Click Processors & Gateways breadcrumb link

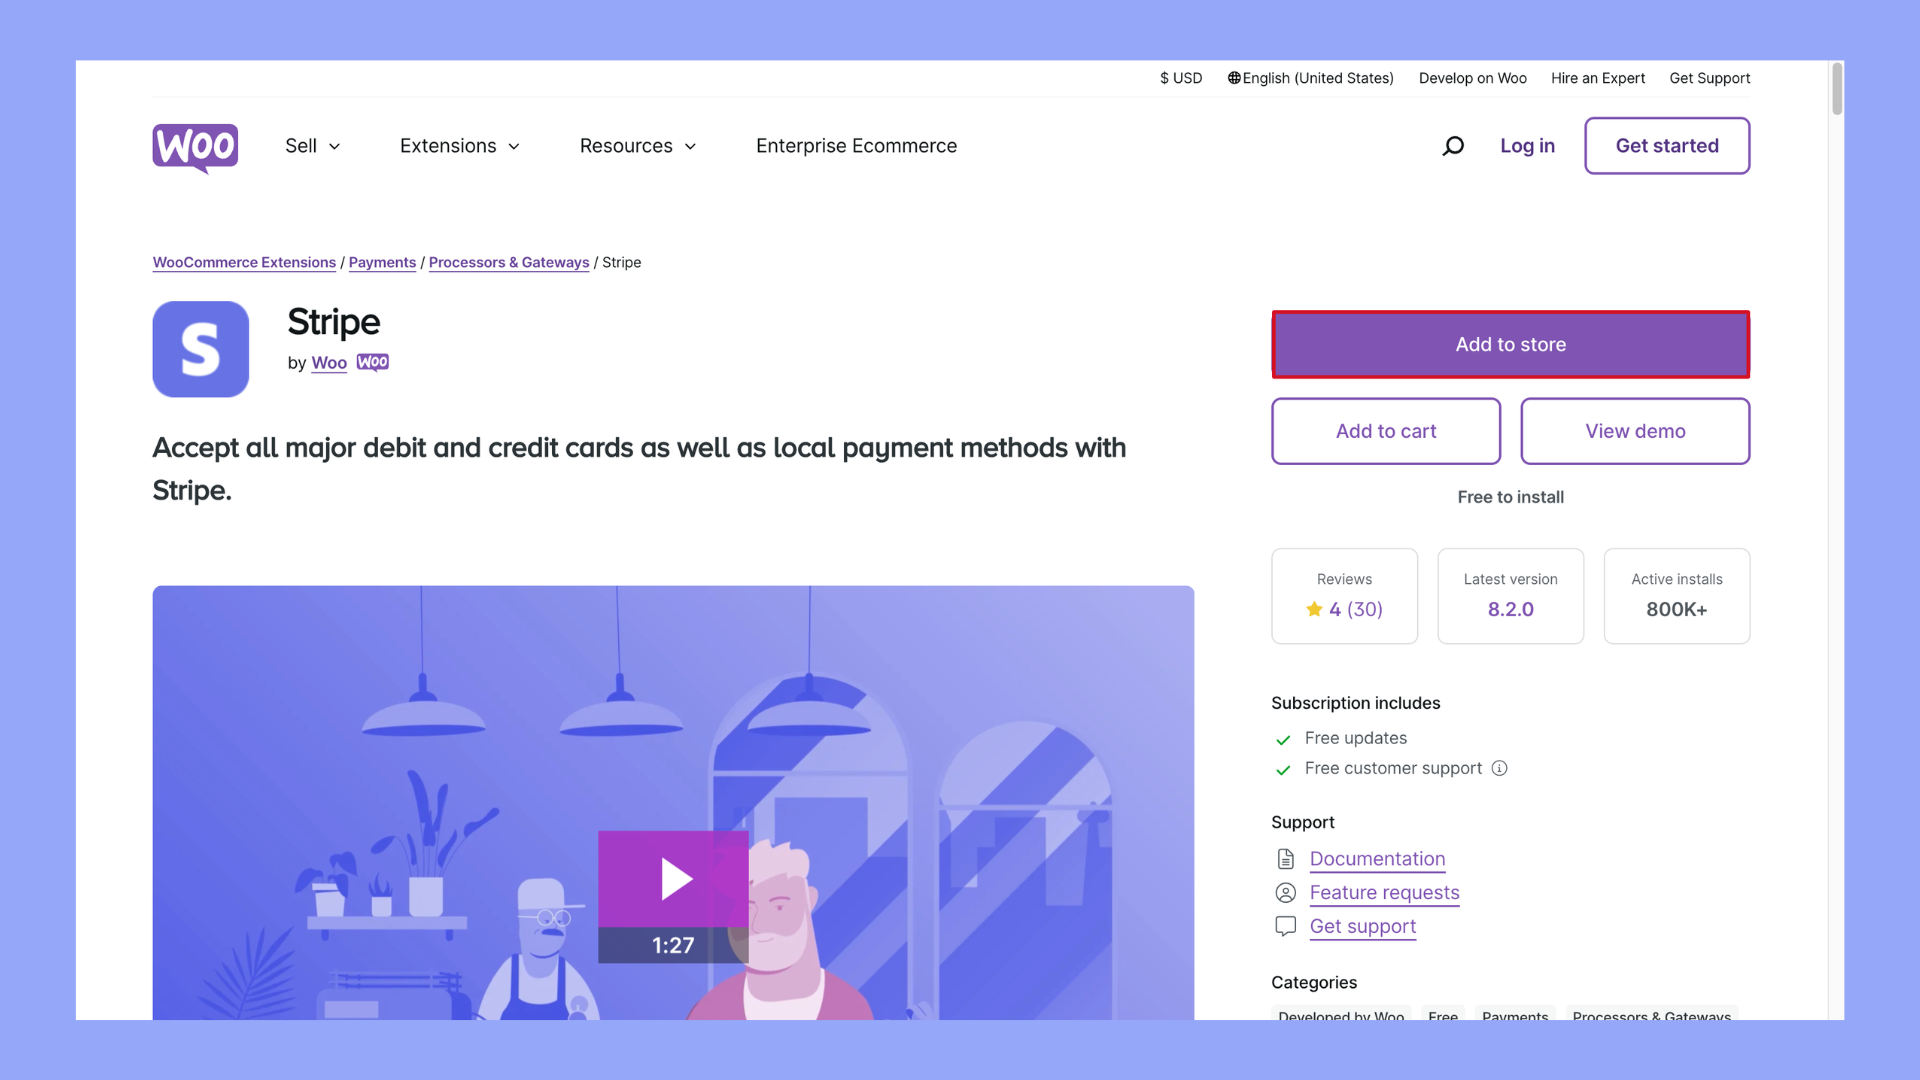coord(508,262)
